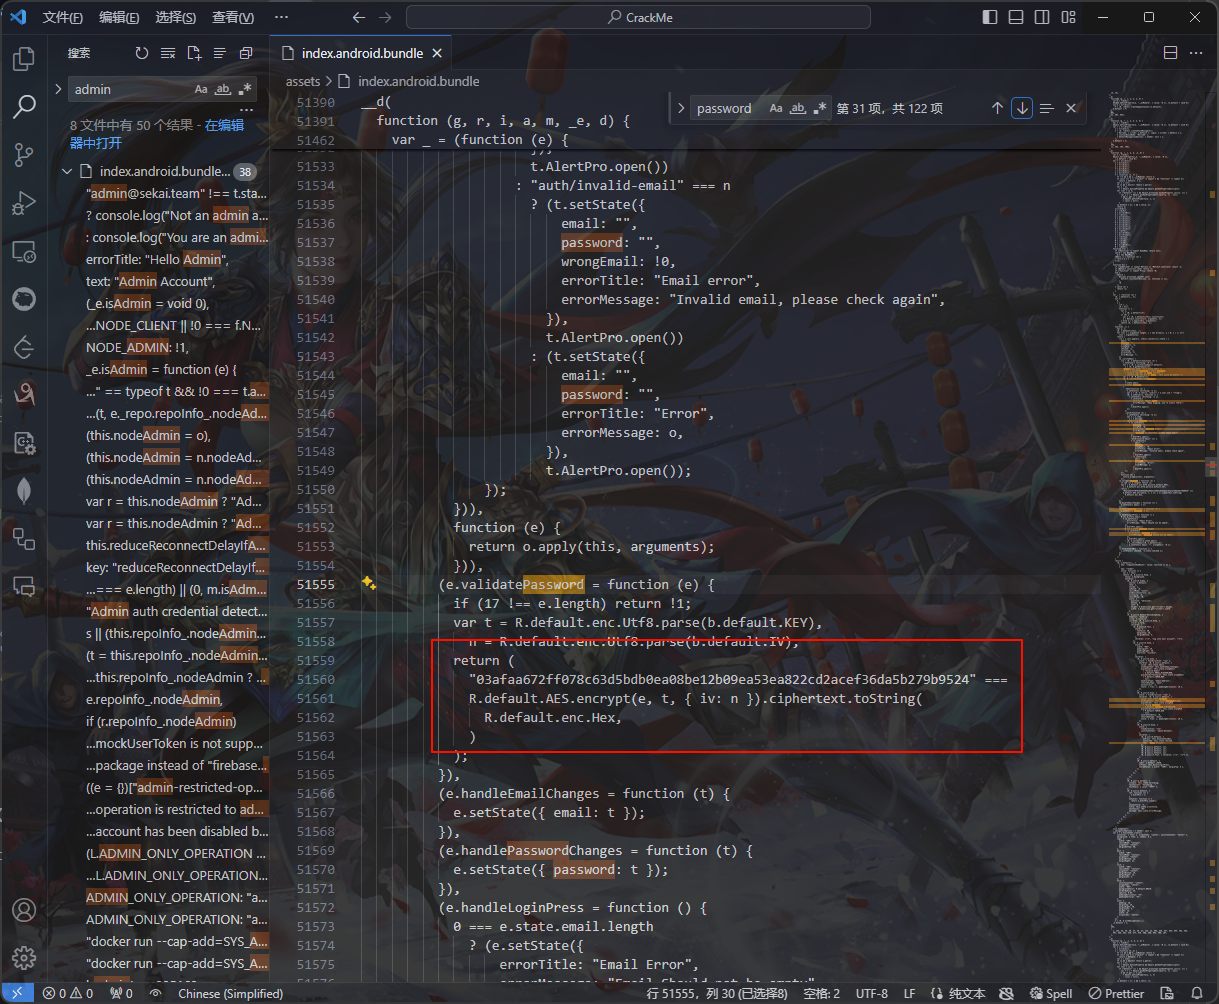Click the admin search input field
The image size is (1219, 1004).
(x=130, y=89)
